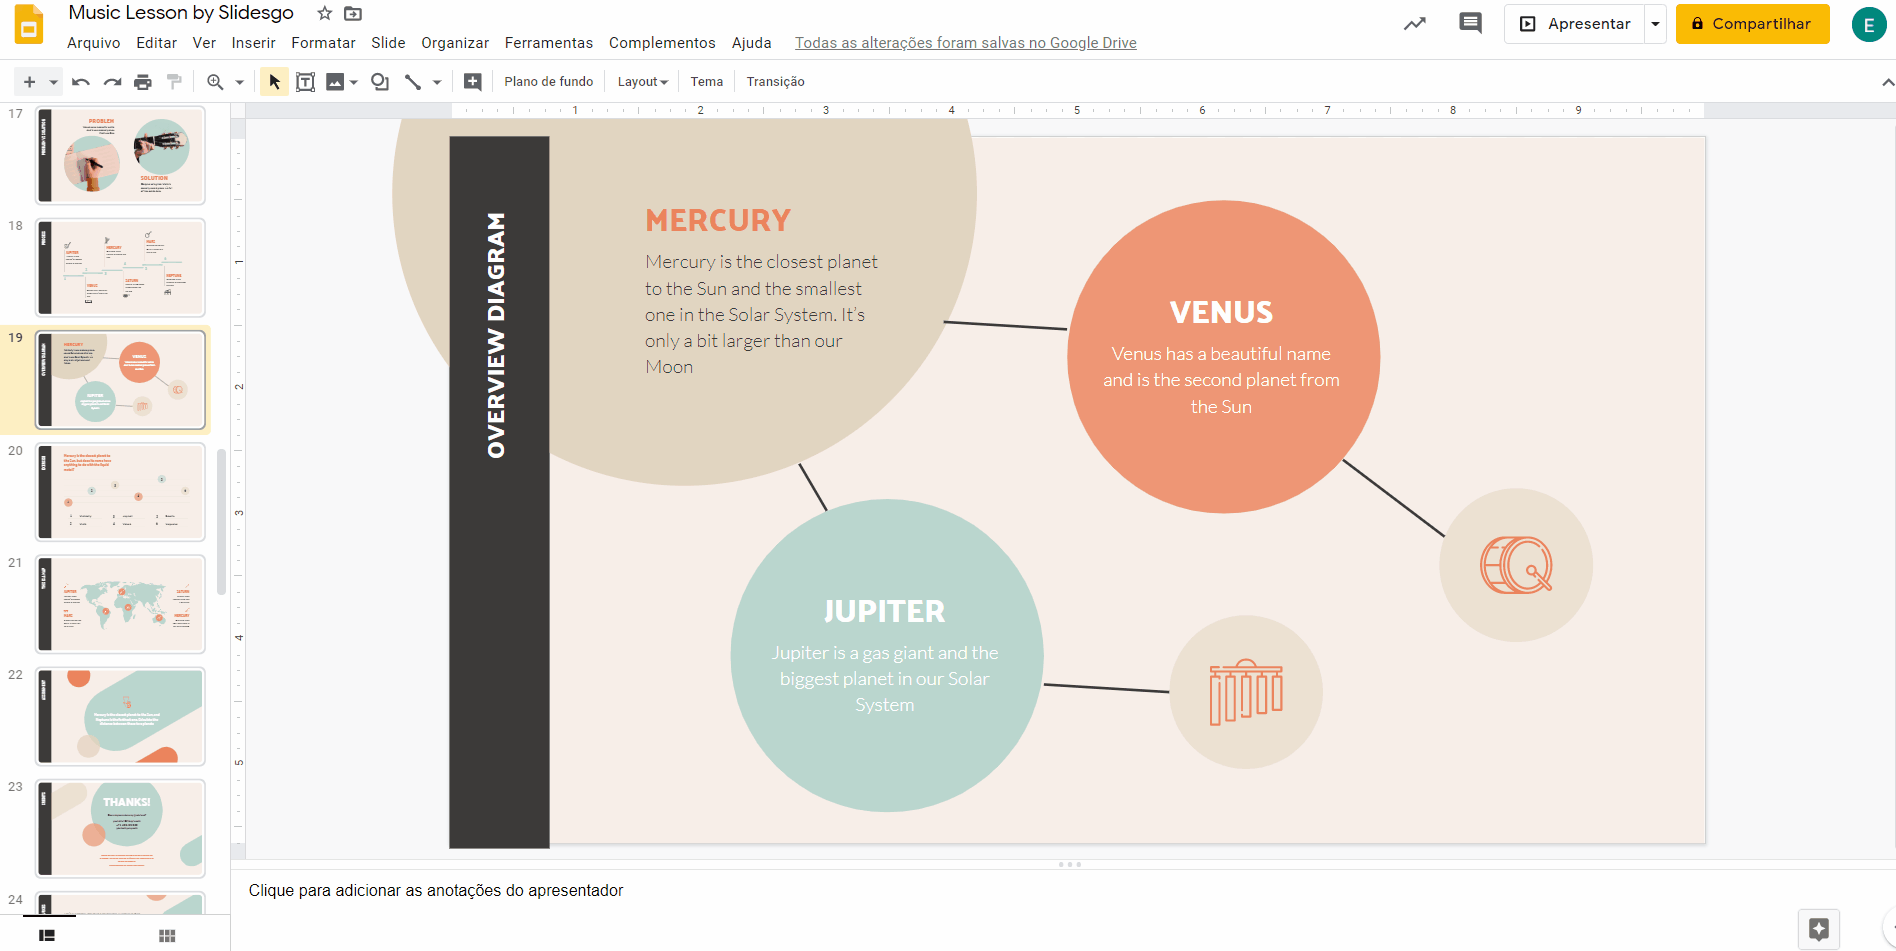
Task: Click the MERCURY heading text
Action: click(x=718, y=220)
